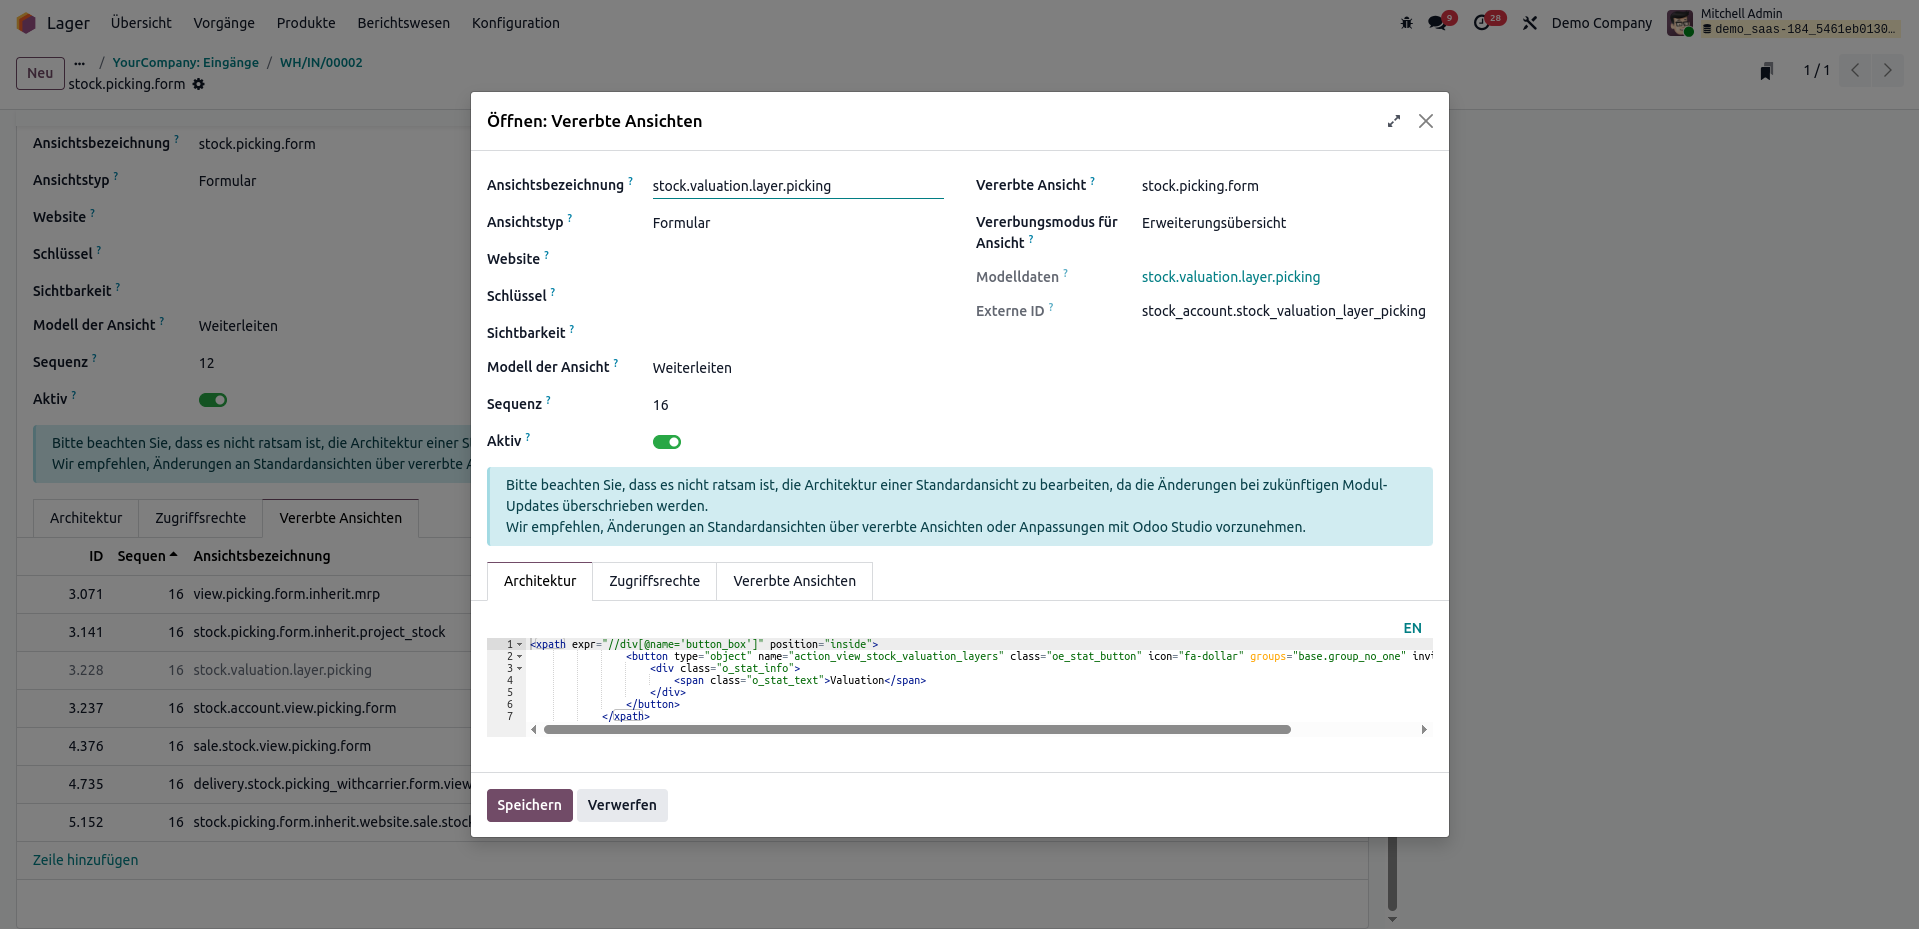Open the Lager app home icon

(x=26, y=23)
